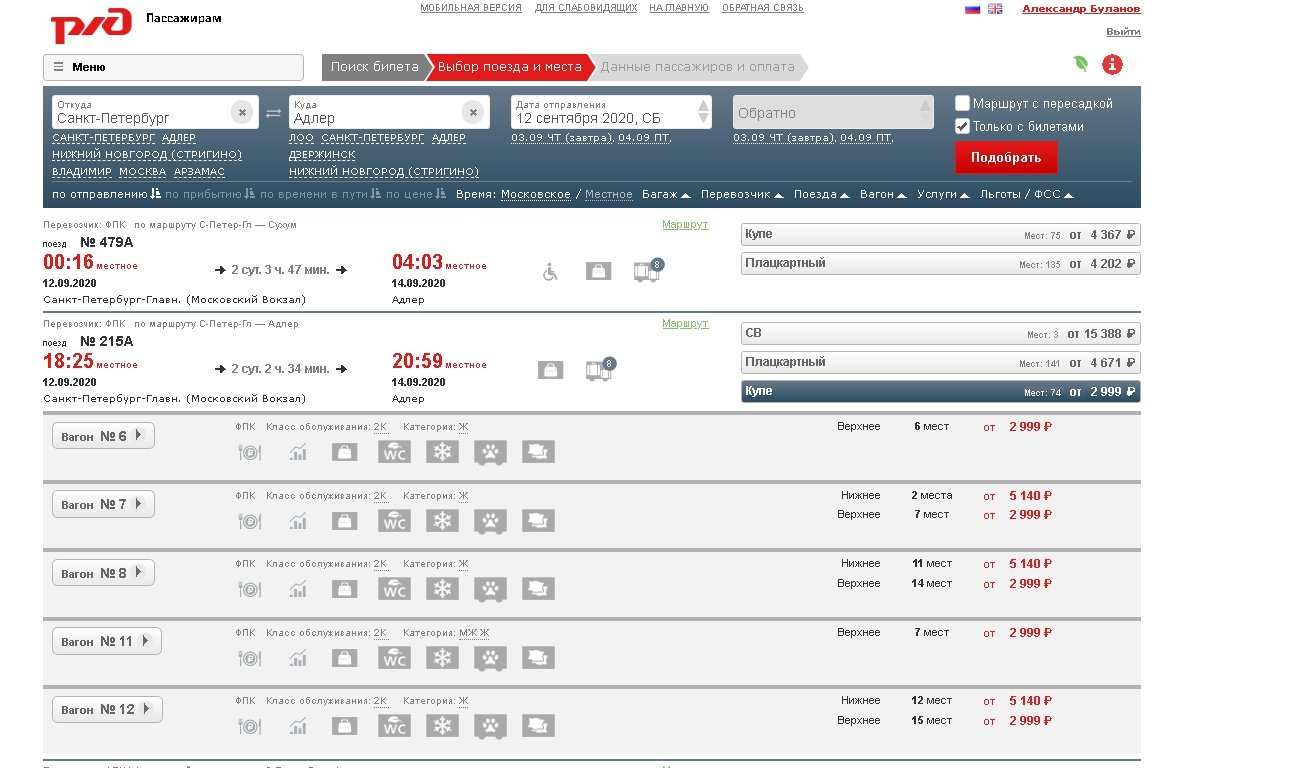Click wheelchair accessibility icon for train 479А
The width and height of the screenshot is (1289, 768).
tap(550, 271)
